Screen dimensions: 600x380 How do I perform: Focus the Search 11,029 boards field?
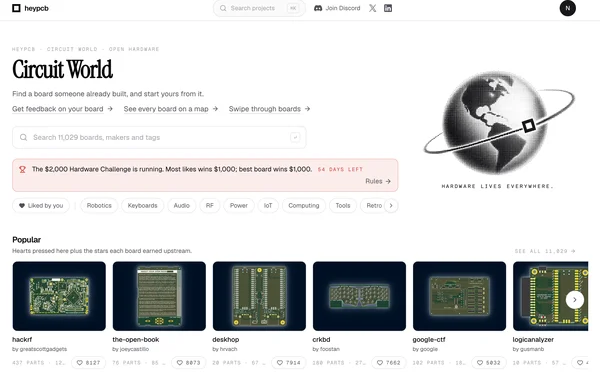159,137
